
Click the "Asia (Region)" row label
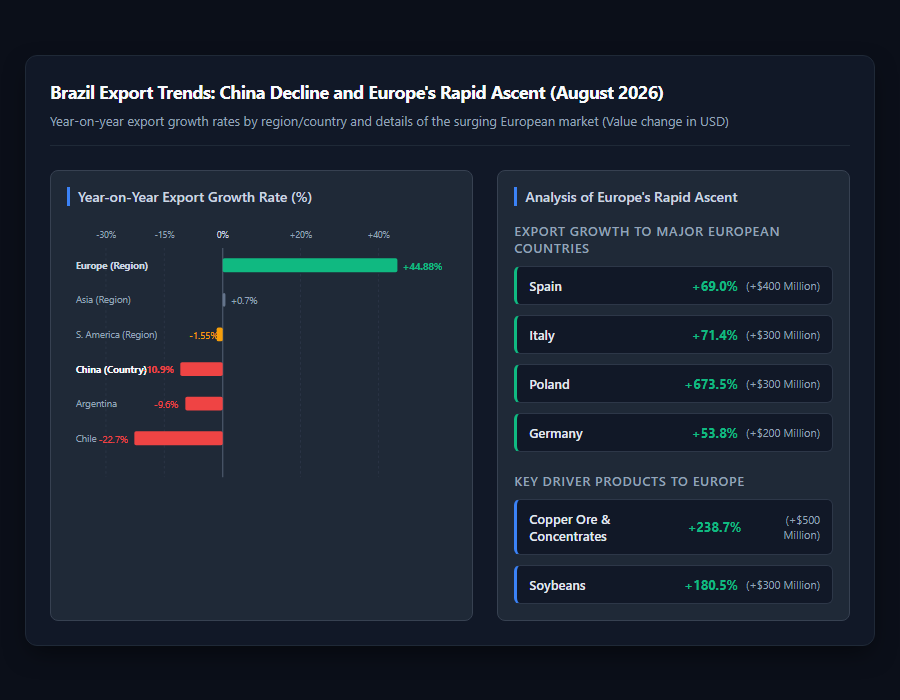pyautogui.click(x=103, y=300)
